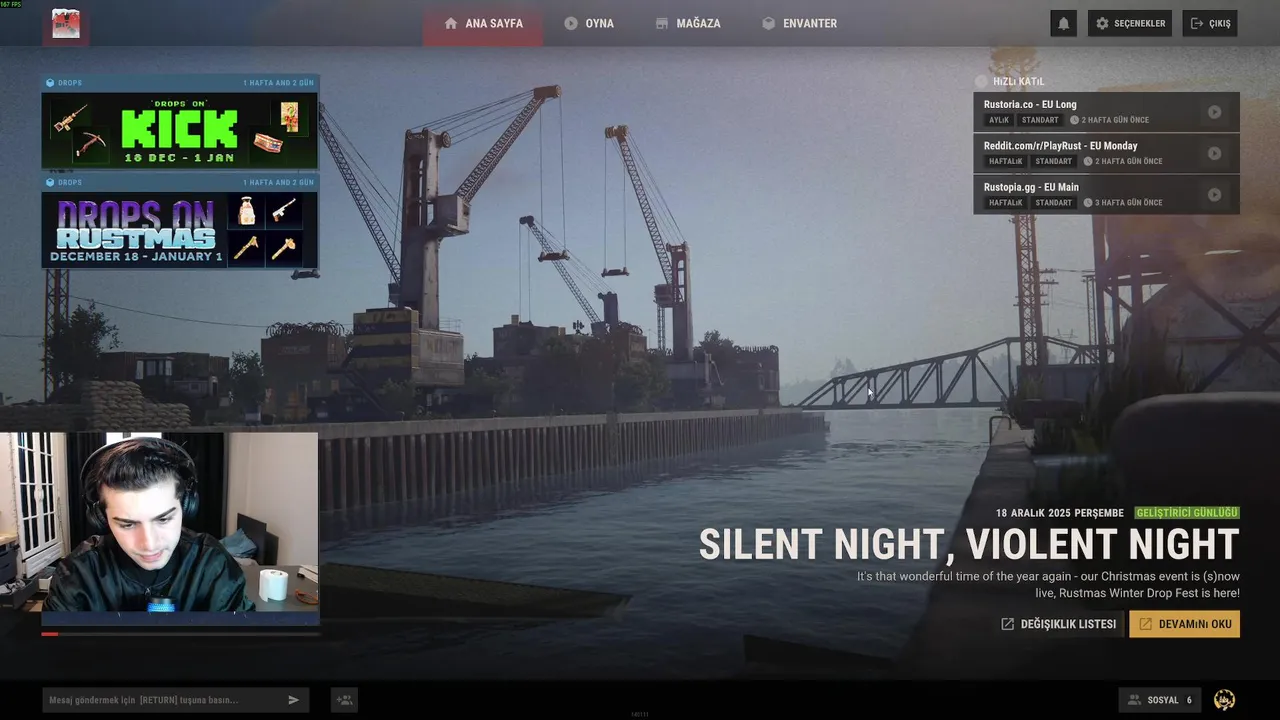This screenshot has width=1280, height=720.
Task: Open the SOSYAL 6 social panel
Action: [x=1160, y=700]
